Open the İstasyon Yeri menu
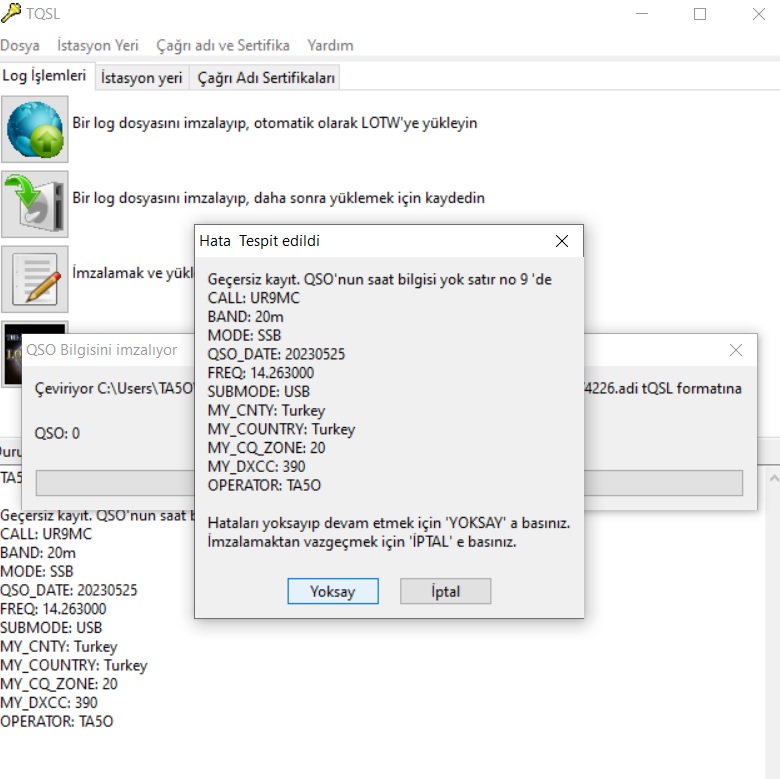This screenshot has width=780, height=779. point(98,45)
